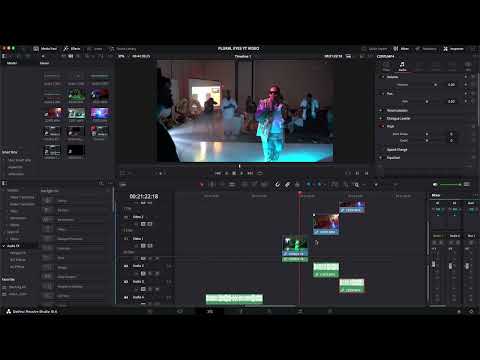Toggle the Loop playback button

coord(260,173)
